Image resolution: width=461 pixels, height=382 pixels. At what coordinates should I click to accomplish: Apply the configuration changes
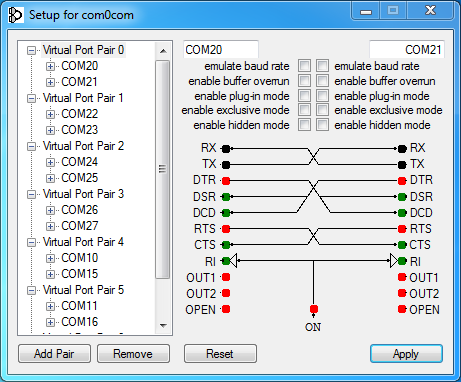[406, 354]
